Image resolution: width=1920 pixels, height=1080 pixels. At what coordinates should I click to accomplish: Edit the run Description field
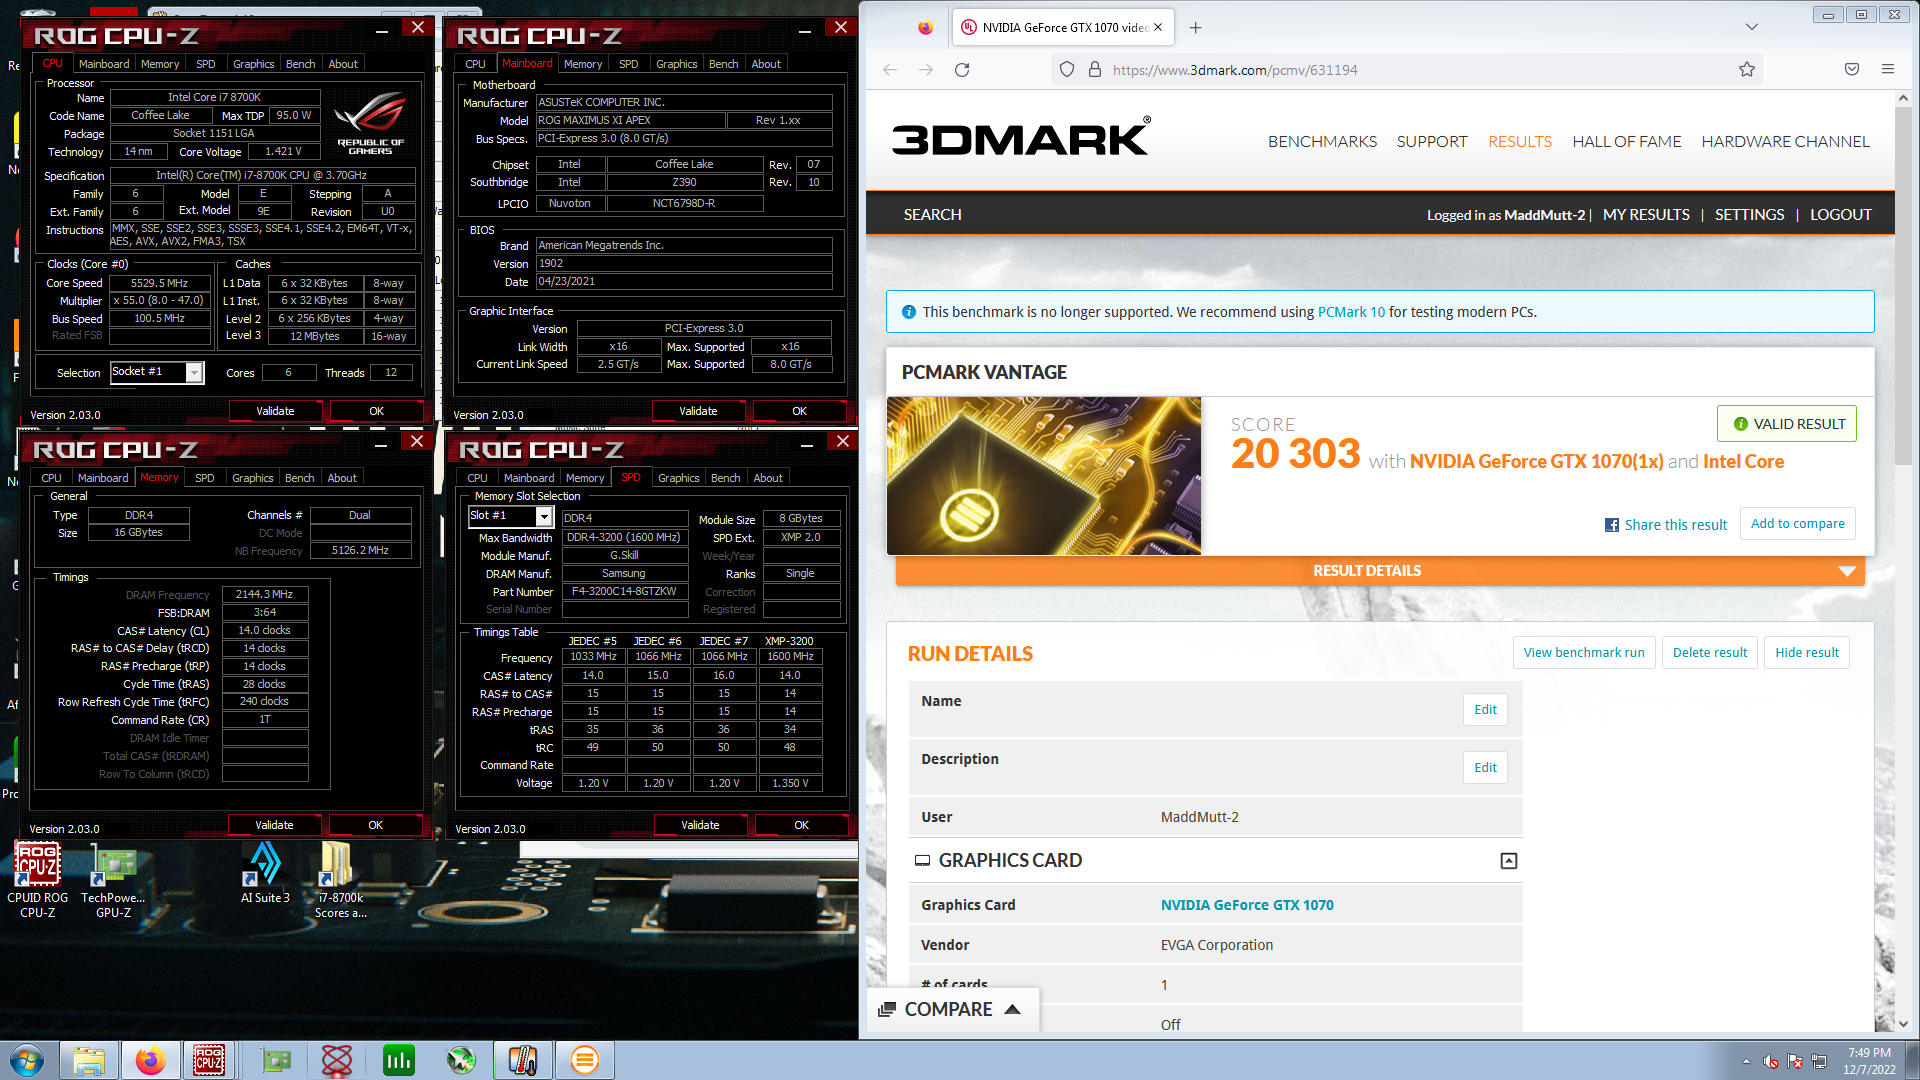[x=1485, y=767]
